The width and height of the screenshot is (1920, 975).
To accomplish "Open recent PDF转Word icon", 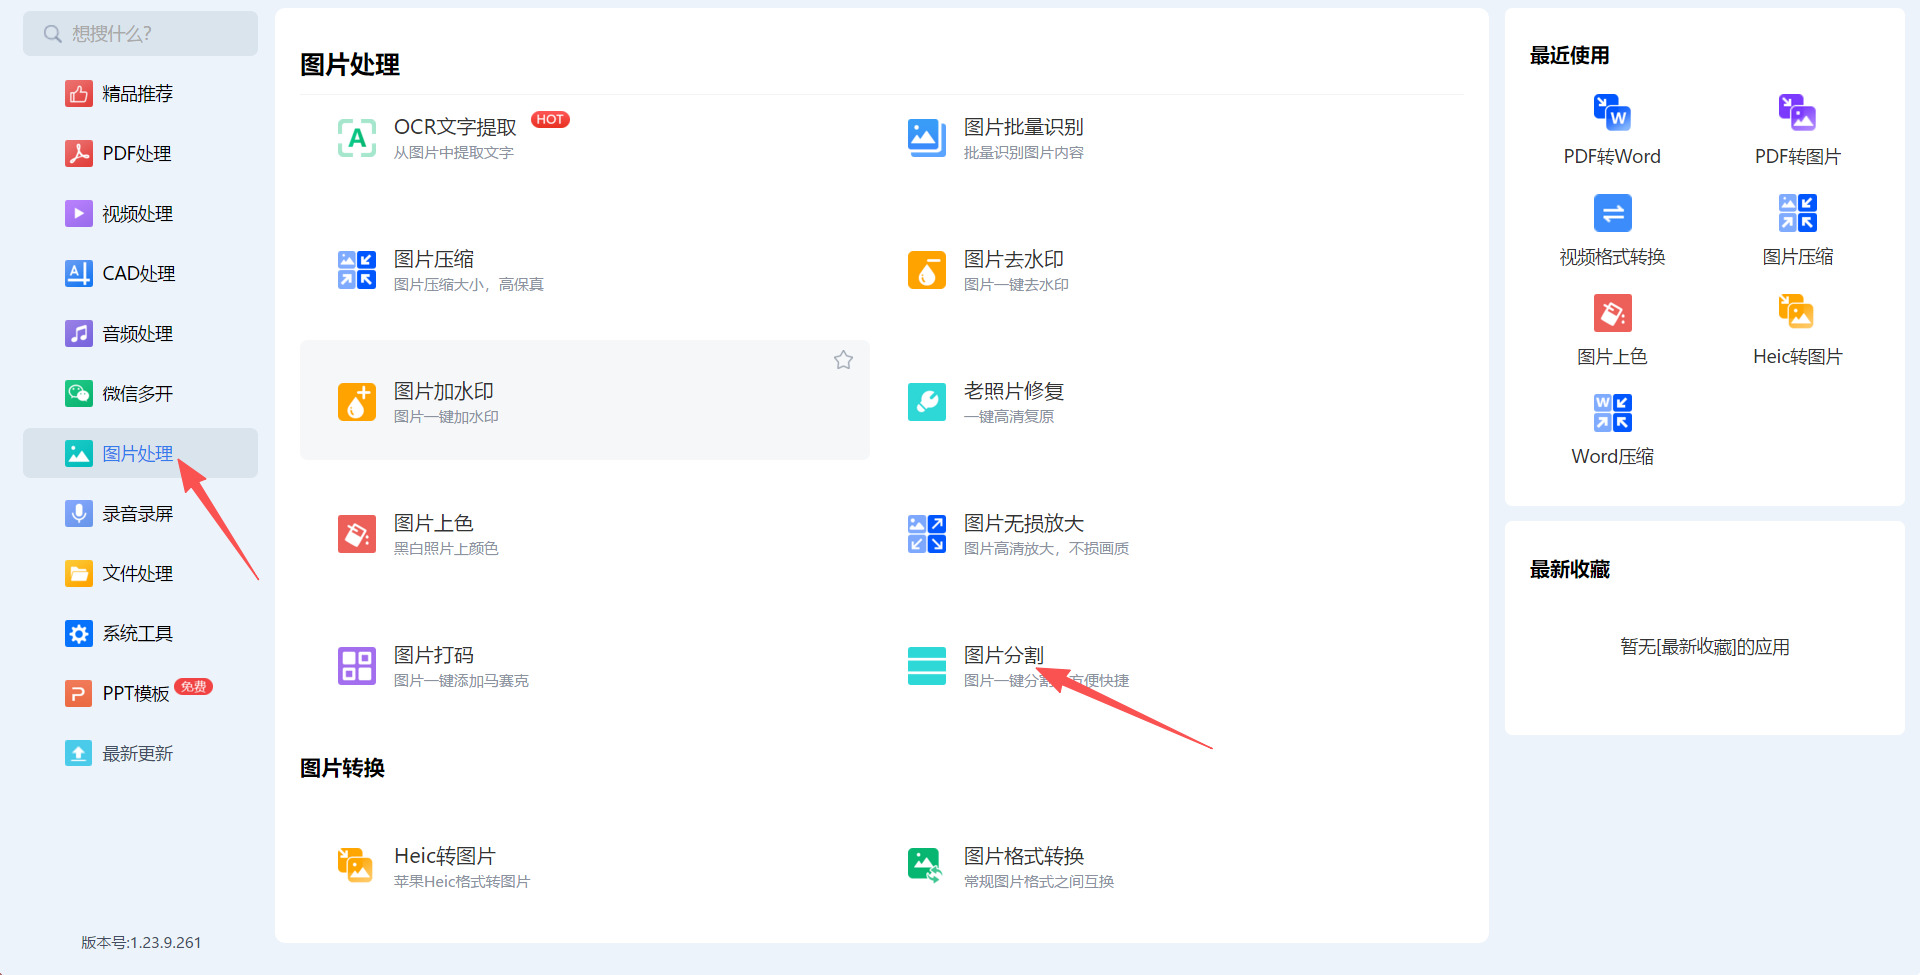I will point(1612,112).
